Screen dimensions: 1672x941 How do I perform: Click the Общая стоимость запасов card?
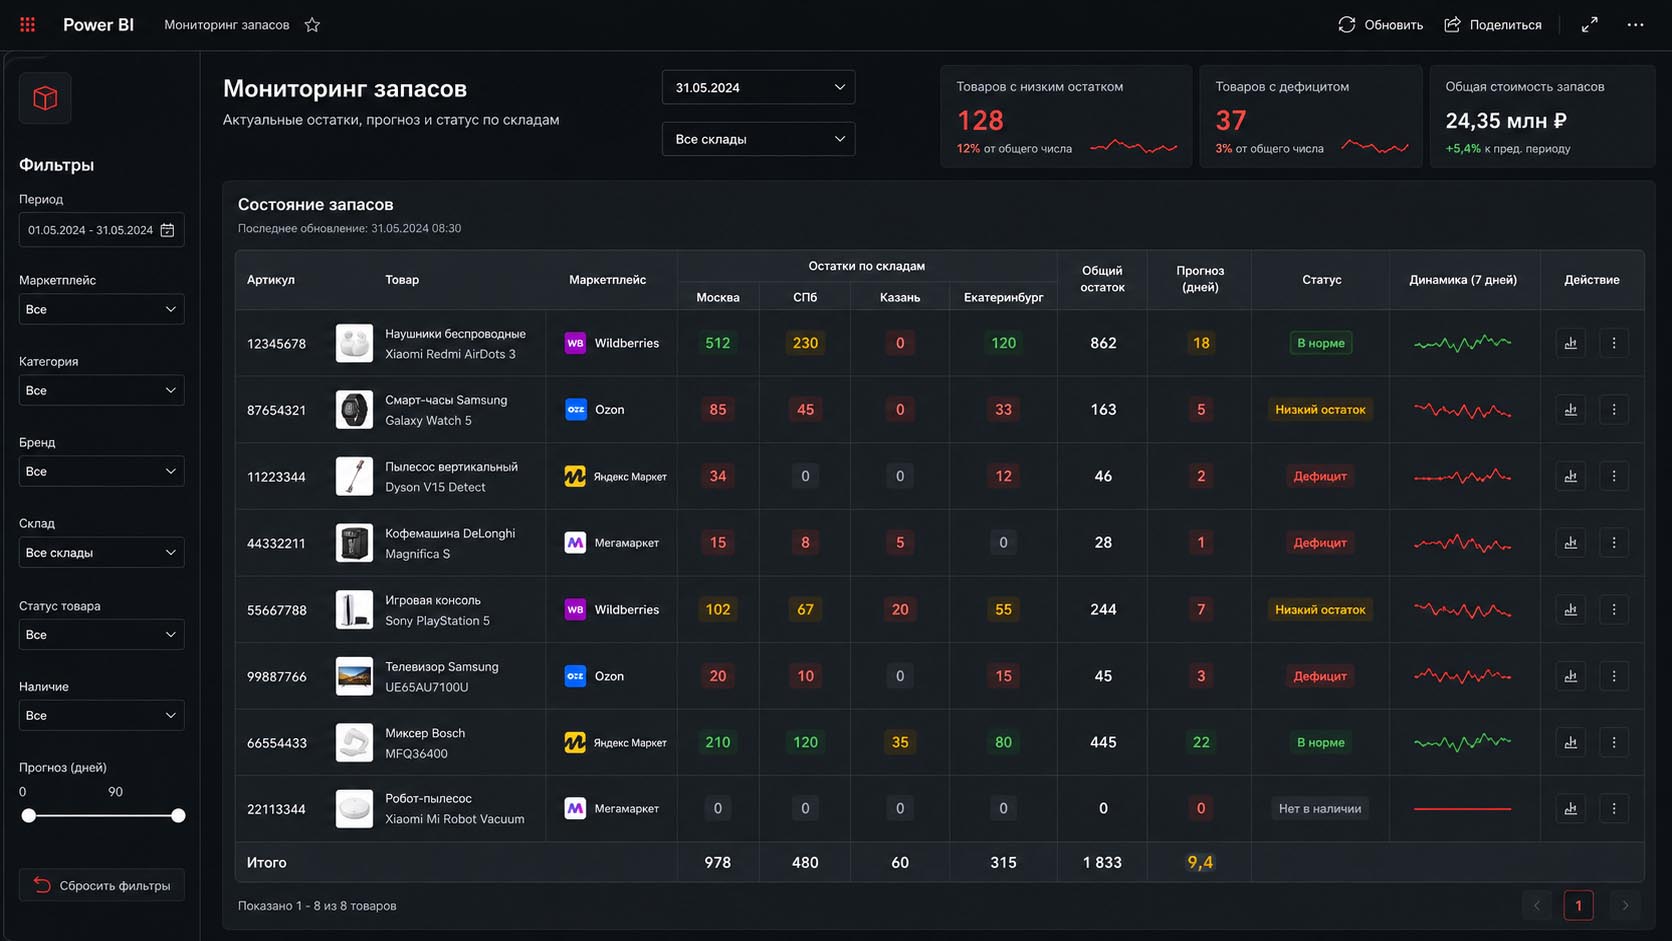(x=1543, y=116)
